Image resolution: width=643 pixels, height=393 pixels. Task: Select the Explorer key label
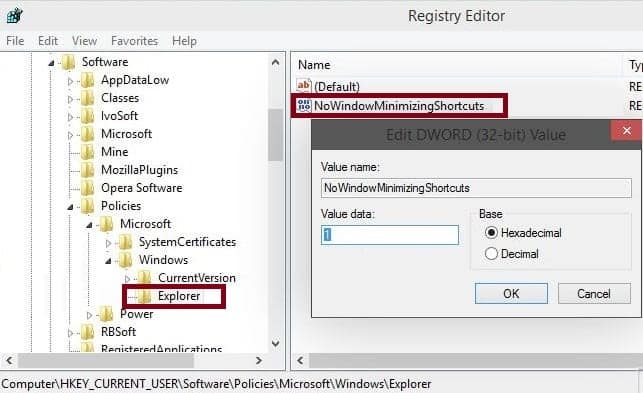pyautogui.click(x=179, y=296)
